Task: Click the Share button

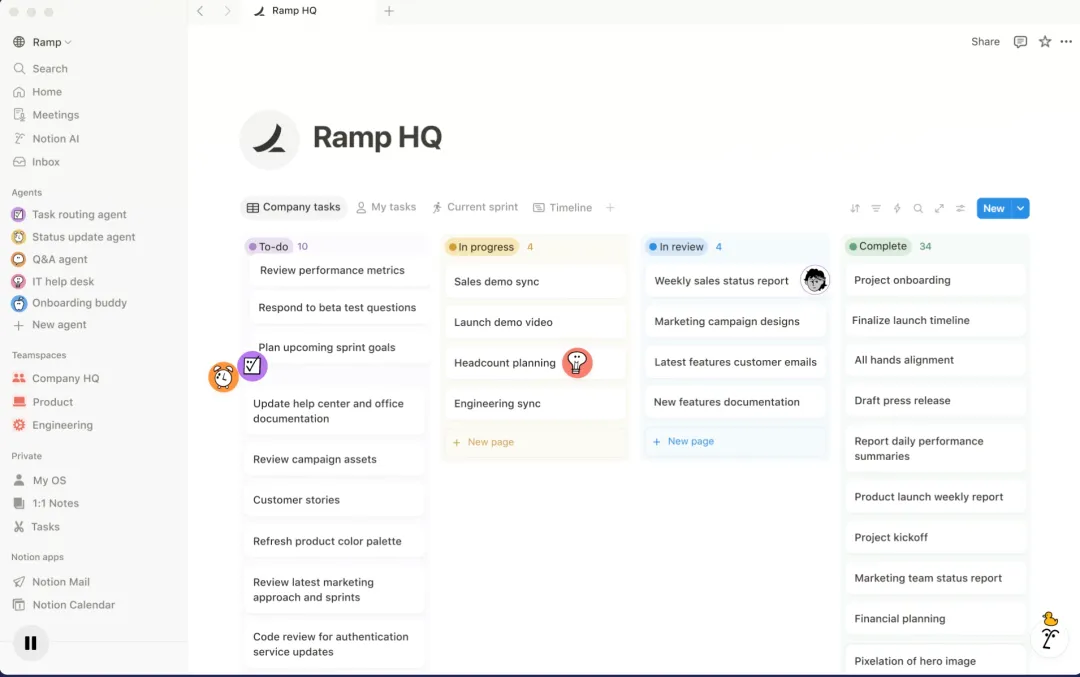Action: pyautogui.click(x=985, y=42)
